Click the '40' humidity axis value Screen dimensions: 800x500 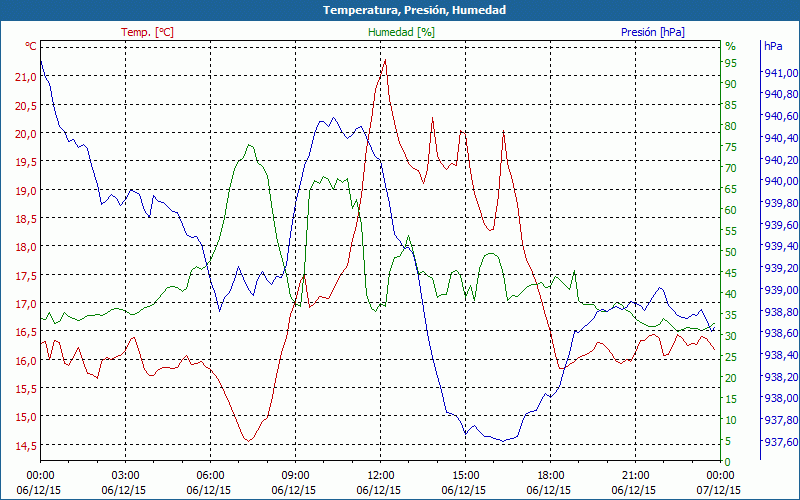pos(731,294)
